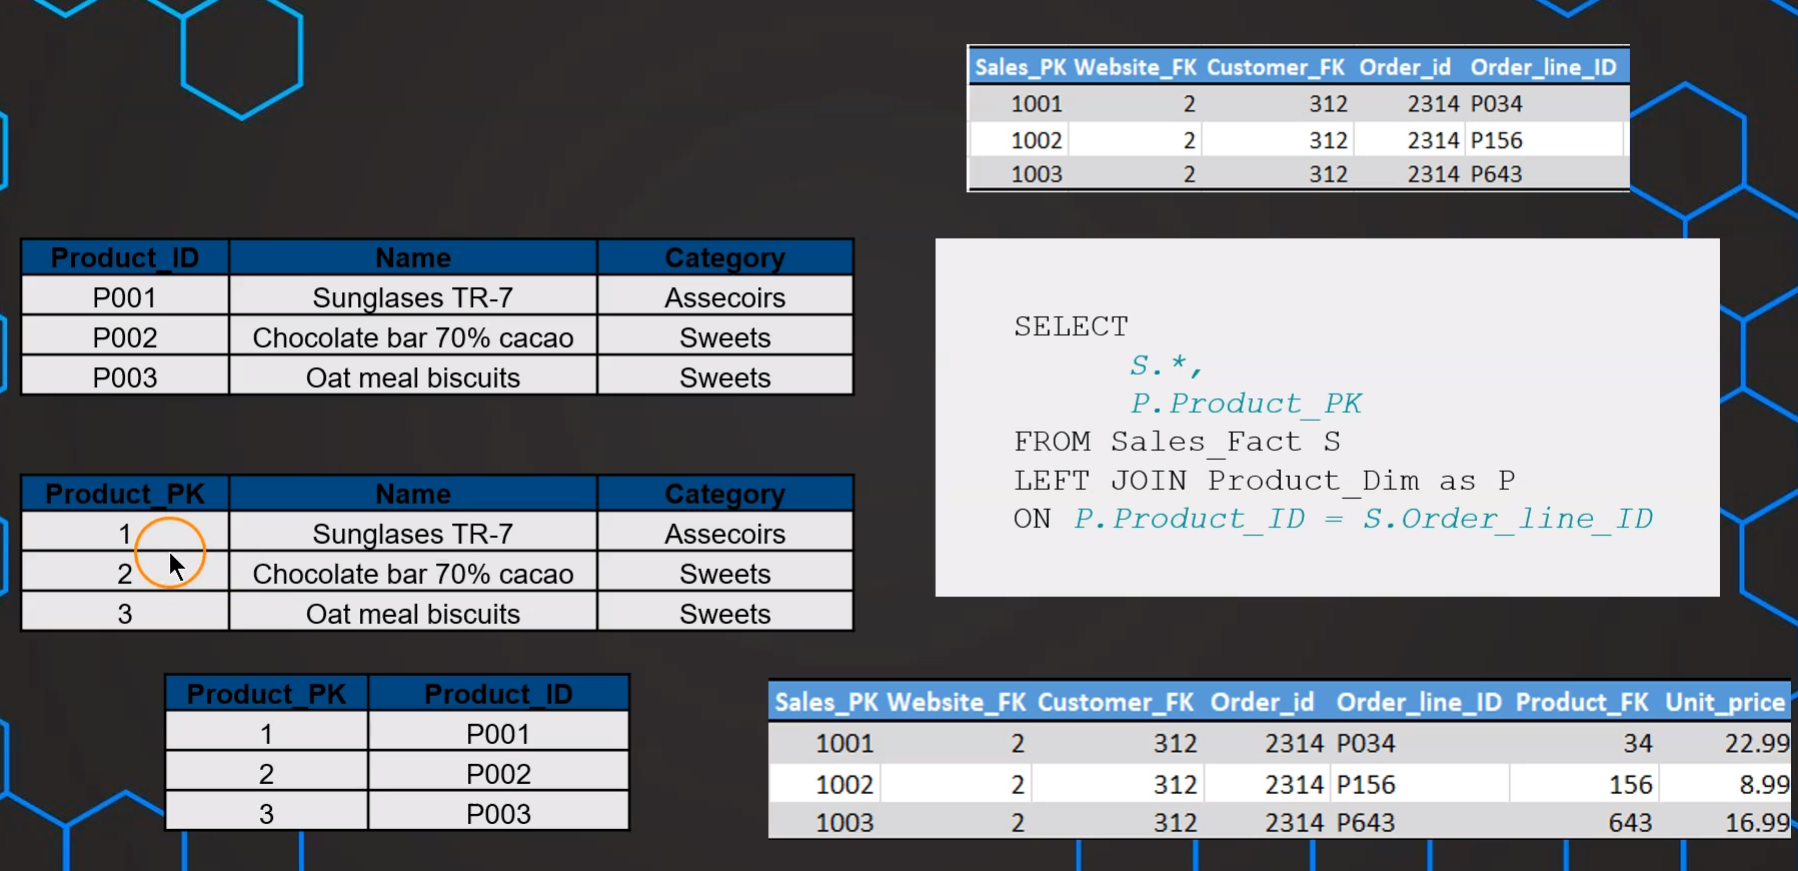Click Chocolate bar 70% cacao in P002 row
Image resolution: width=1798 pixels, height=871 pixels.
coord(413,338)
